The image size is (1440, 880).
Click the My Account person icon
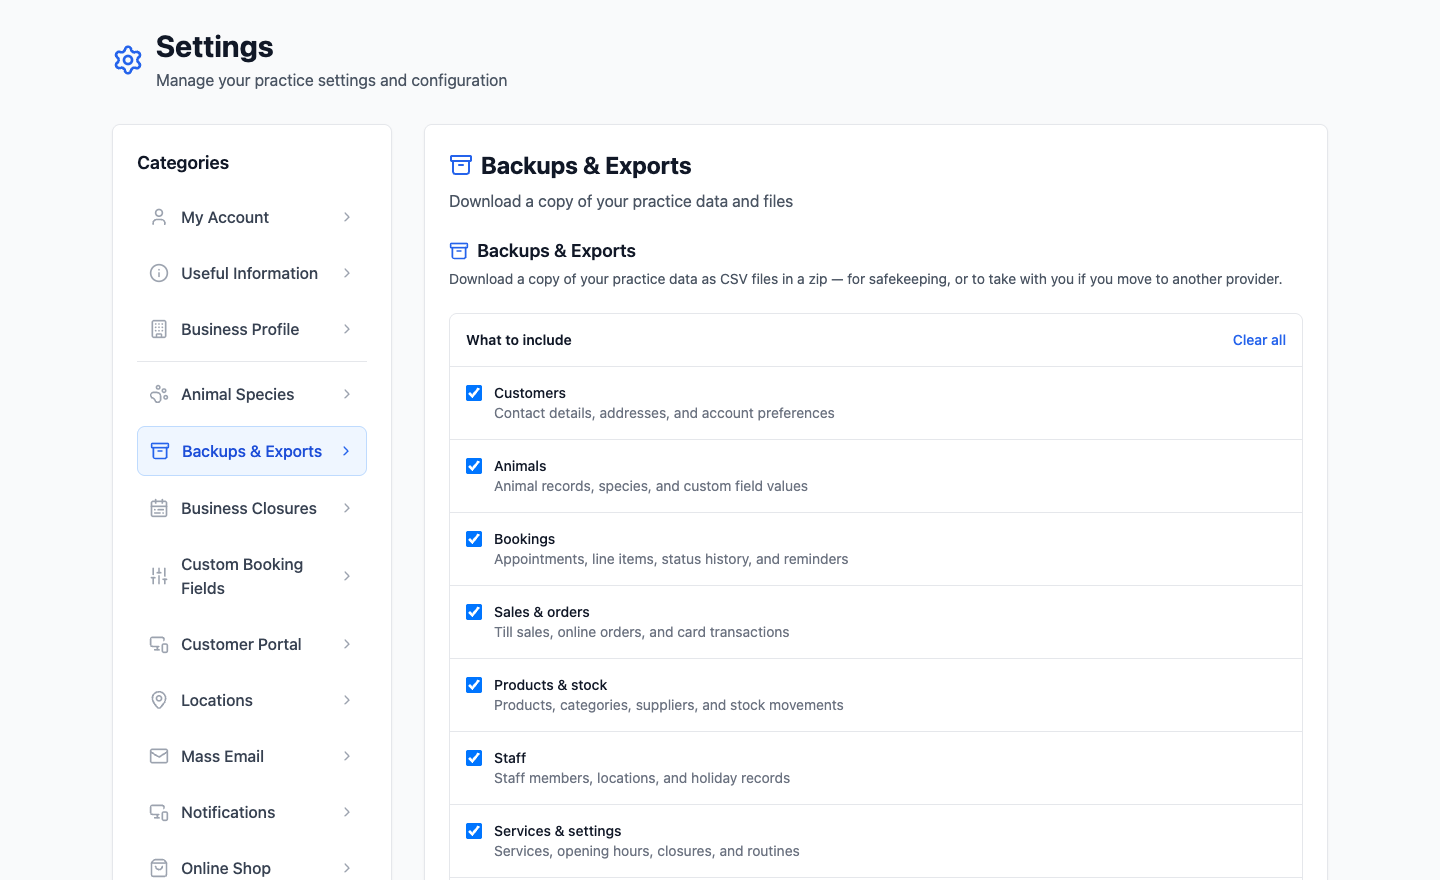click(x=159, y=217)
